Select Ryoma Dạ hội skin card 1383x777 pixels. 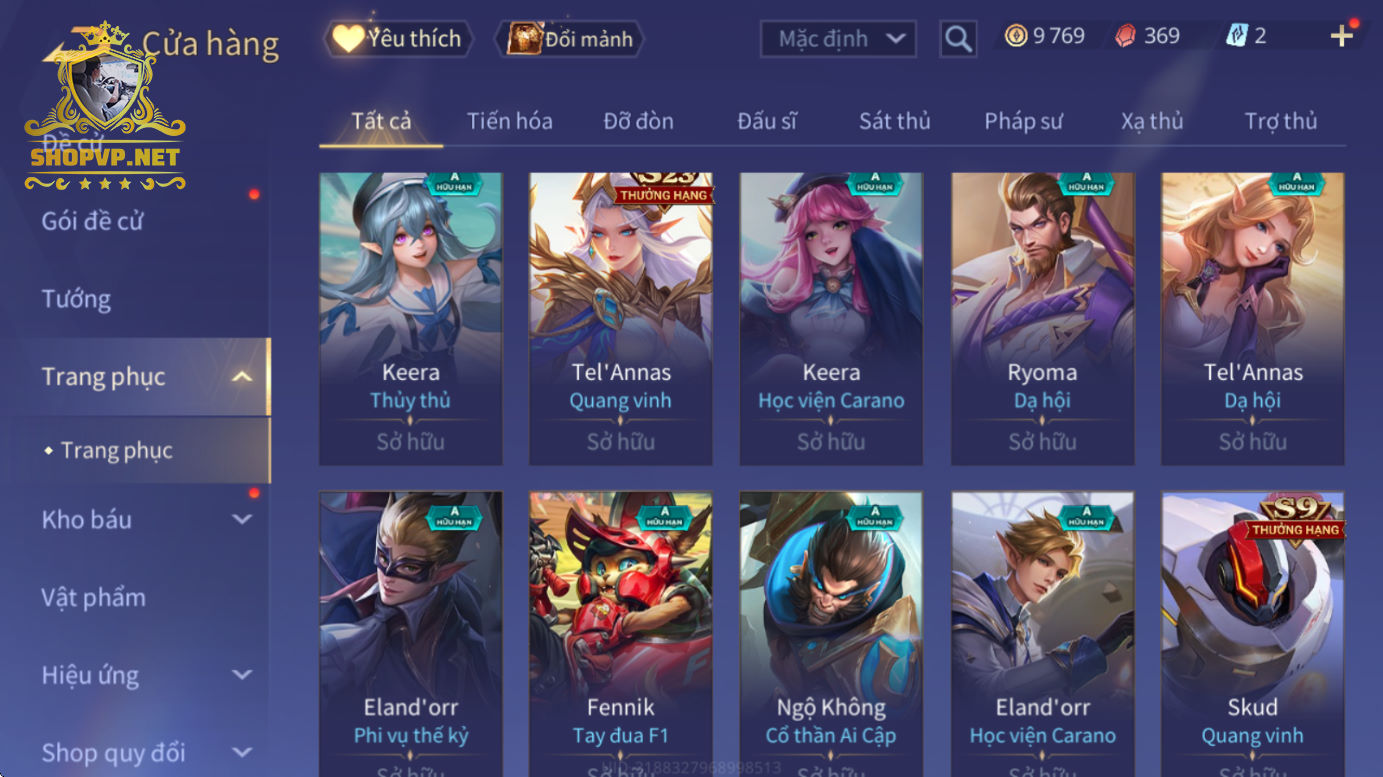(1042, 319)
